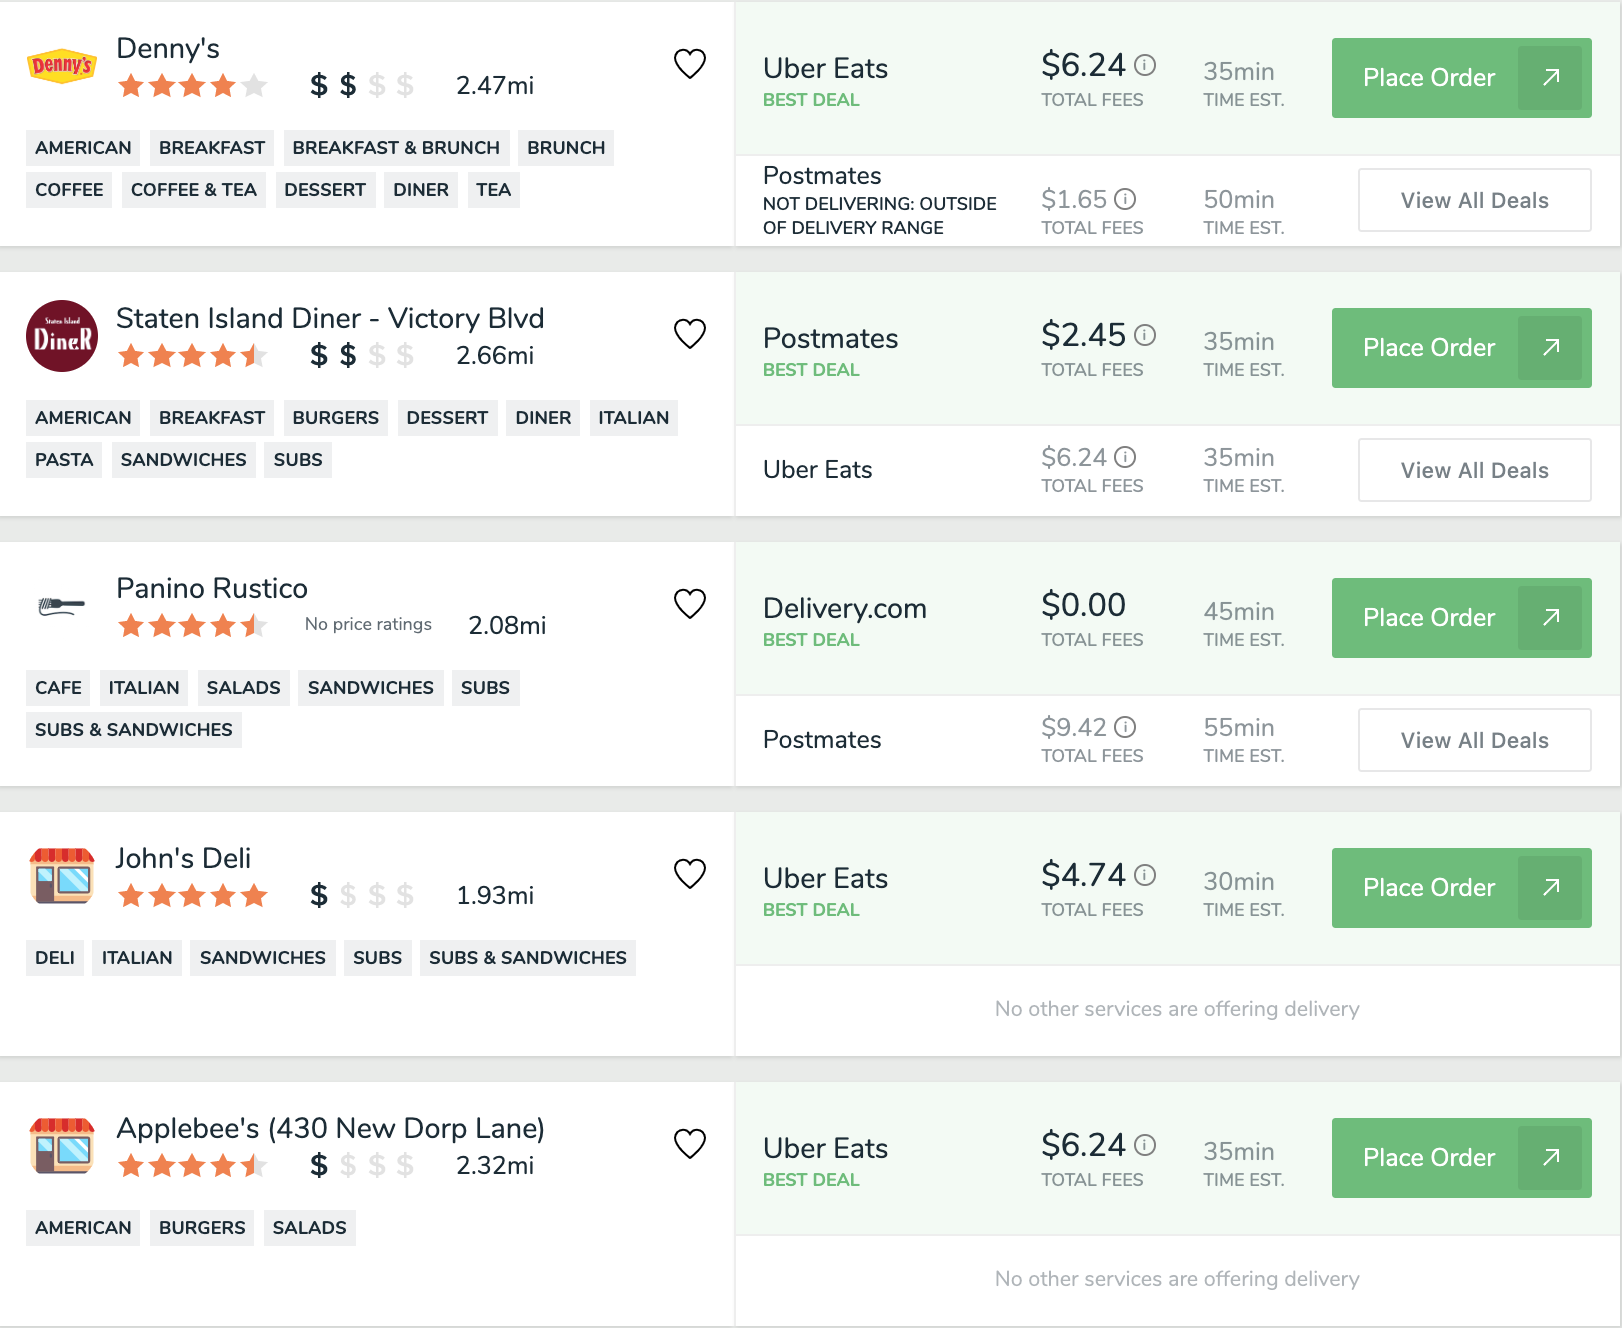Show fee info for Denny's Uber Eats $6.24

pos(1146,65)
